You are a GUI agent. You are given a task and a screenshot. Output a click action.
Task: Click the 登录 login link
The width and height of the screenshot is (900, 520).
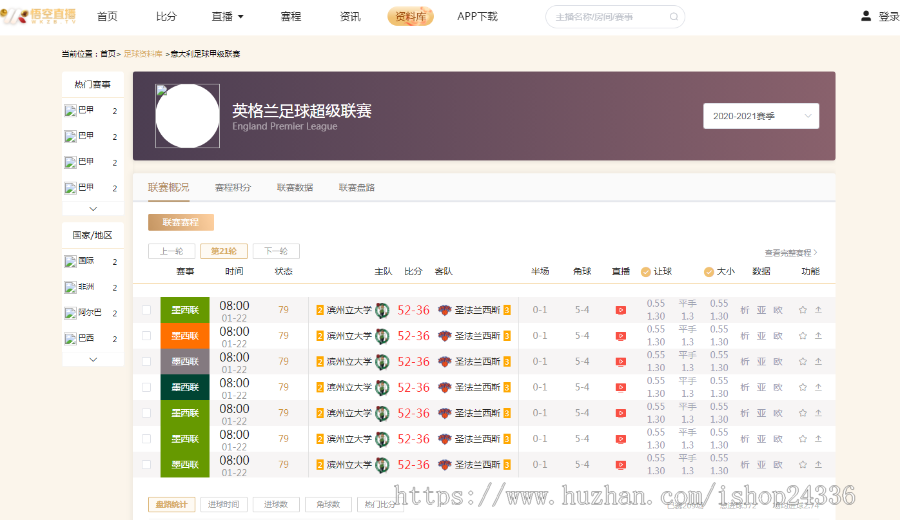coord(889,17)
